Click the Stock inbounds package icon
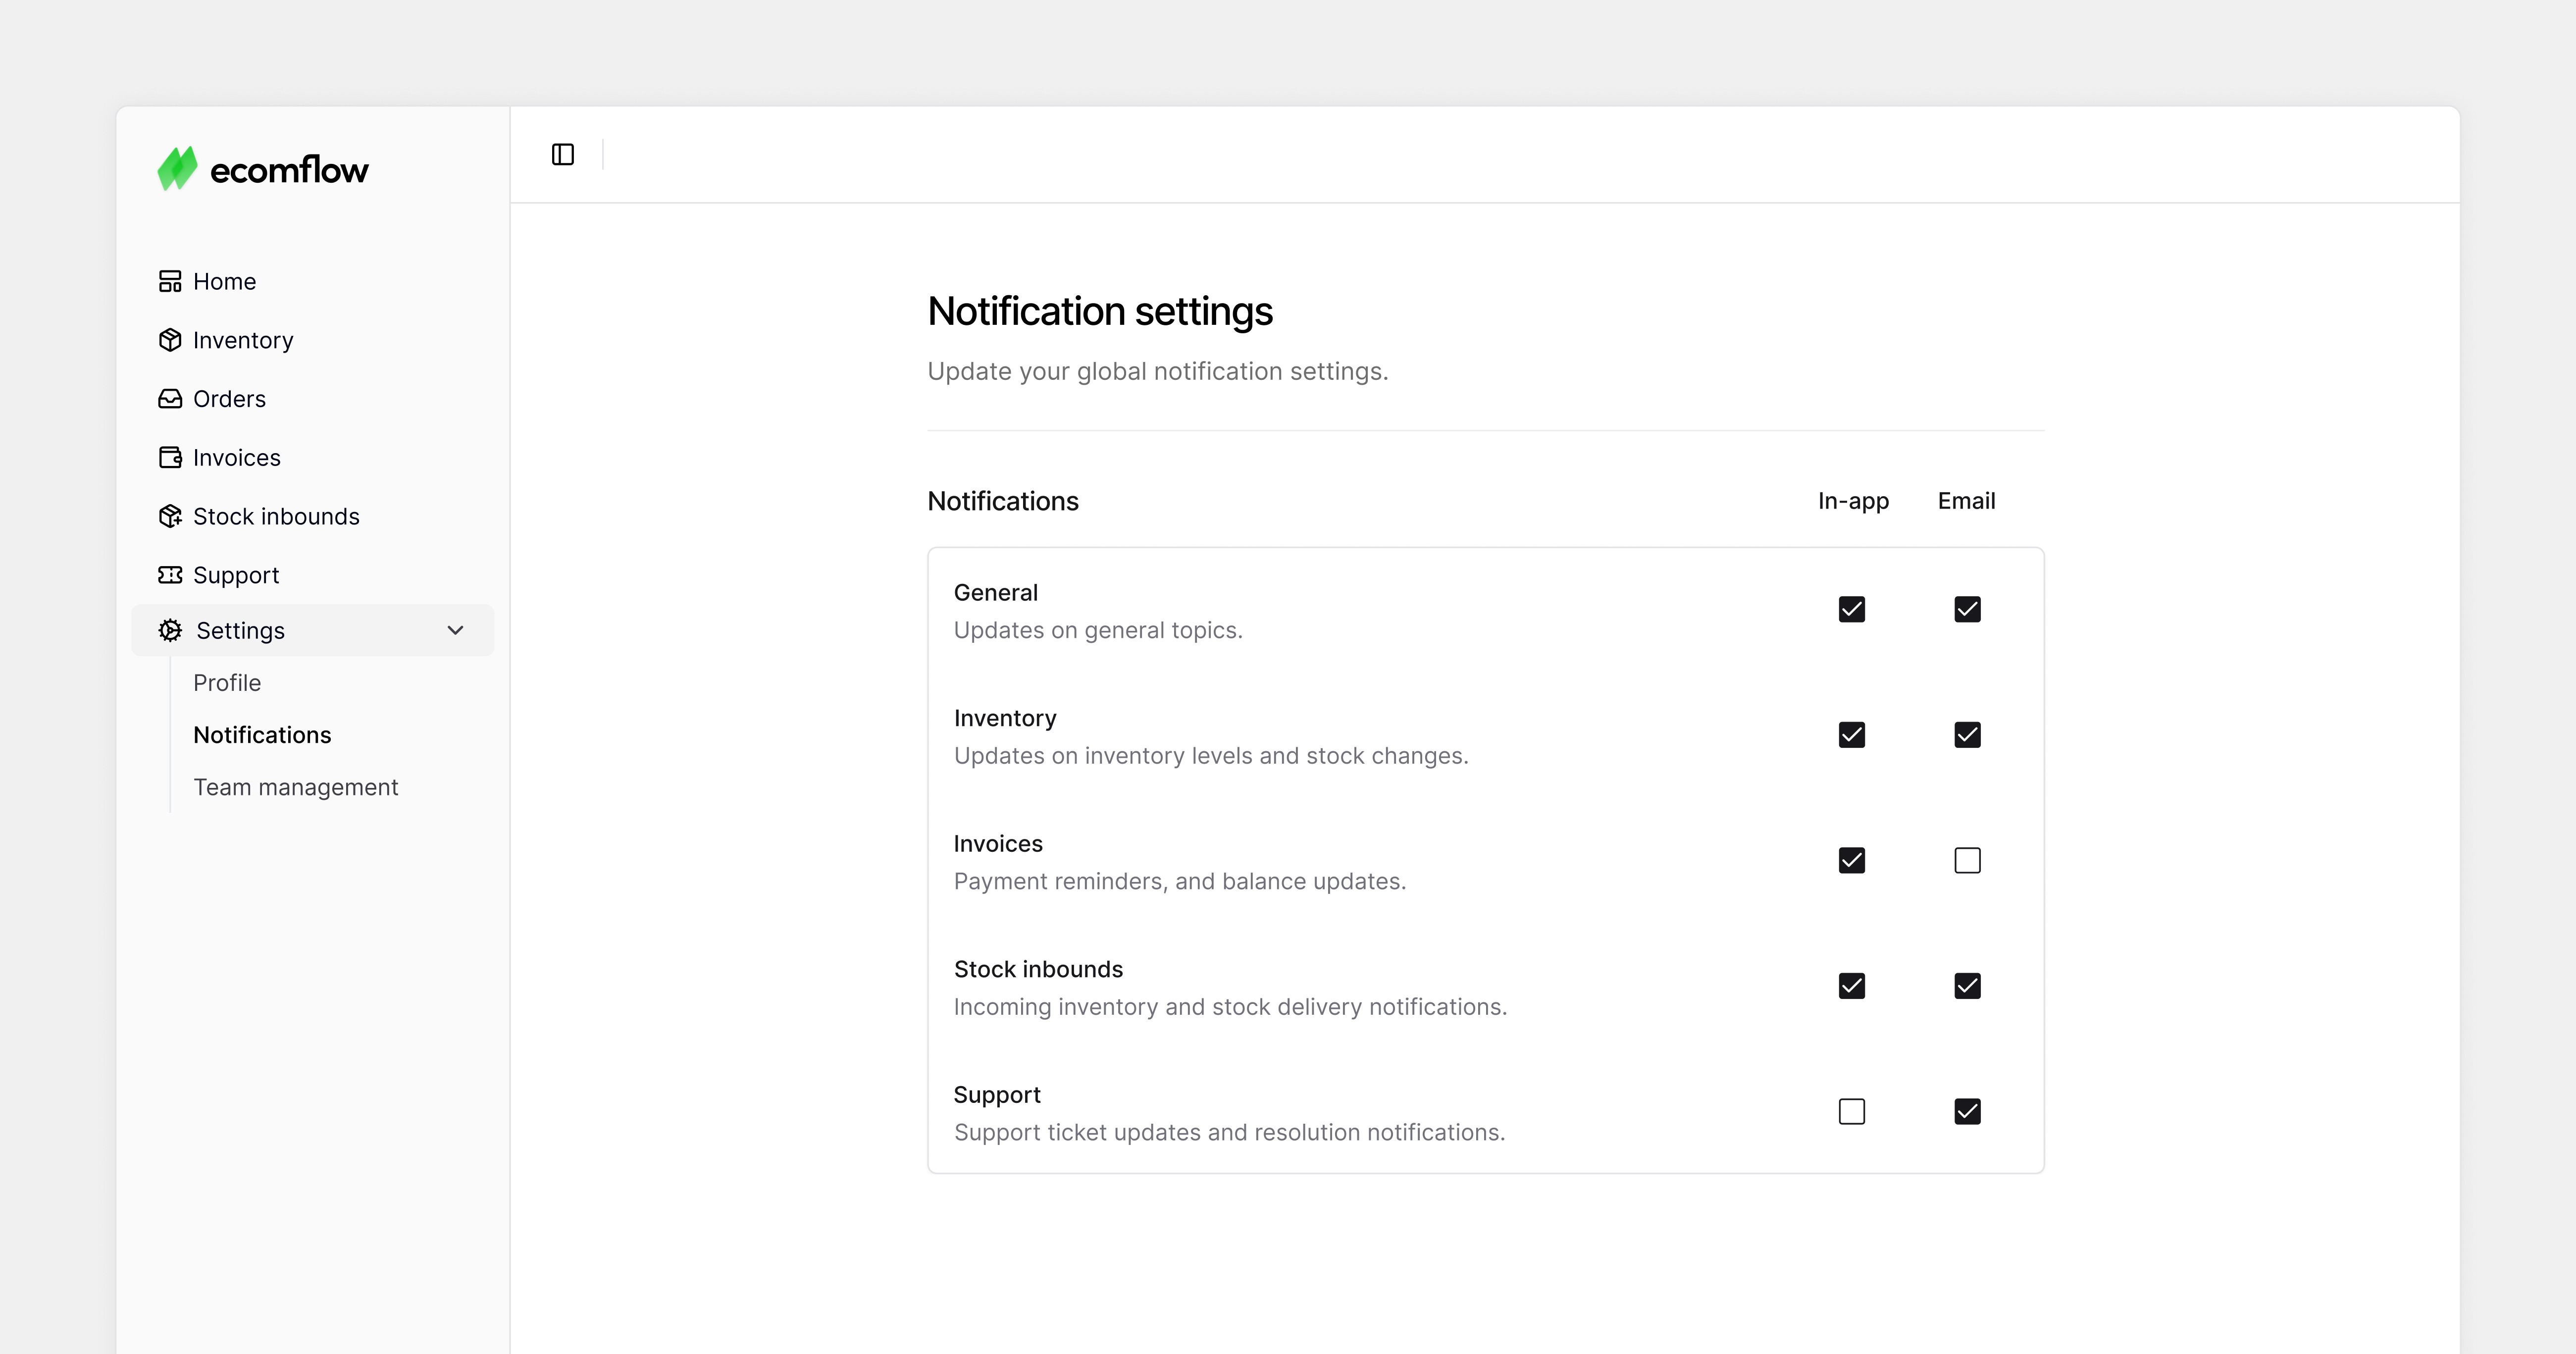The height and width of the screenshot is (1354, 2576). click(x=170, y=516)
